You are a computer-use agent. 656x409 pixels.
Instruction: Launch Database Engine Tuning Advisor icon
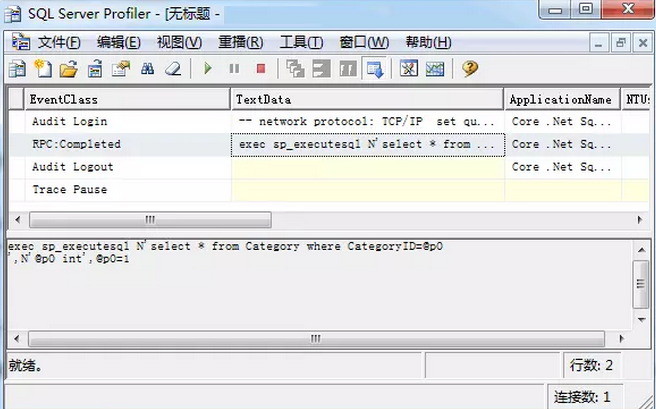click(x=409, y=69)
